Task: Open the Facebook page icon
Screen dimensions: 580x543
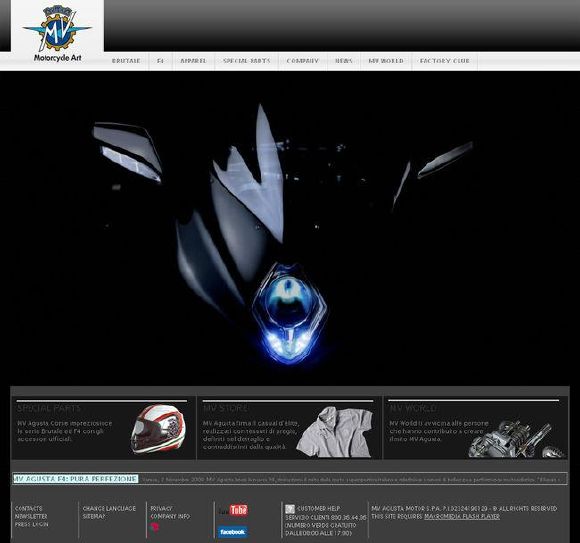Action: pos(232,532)
